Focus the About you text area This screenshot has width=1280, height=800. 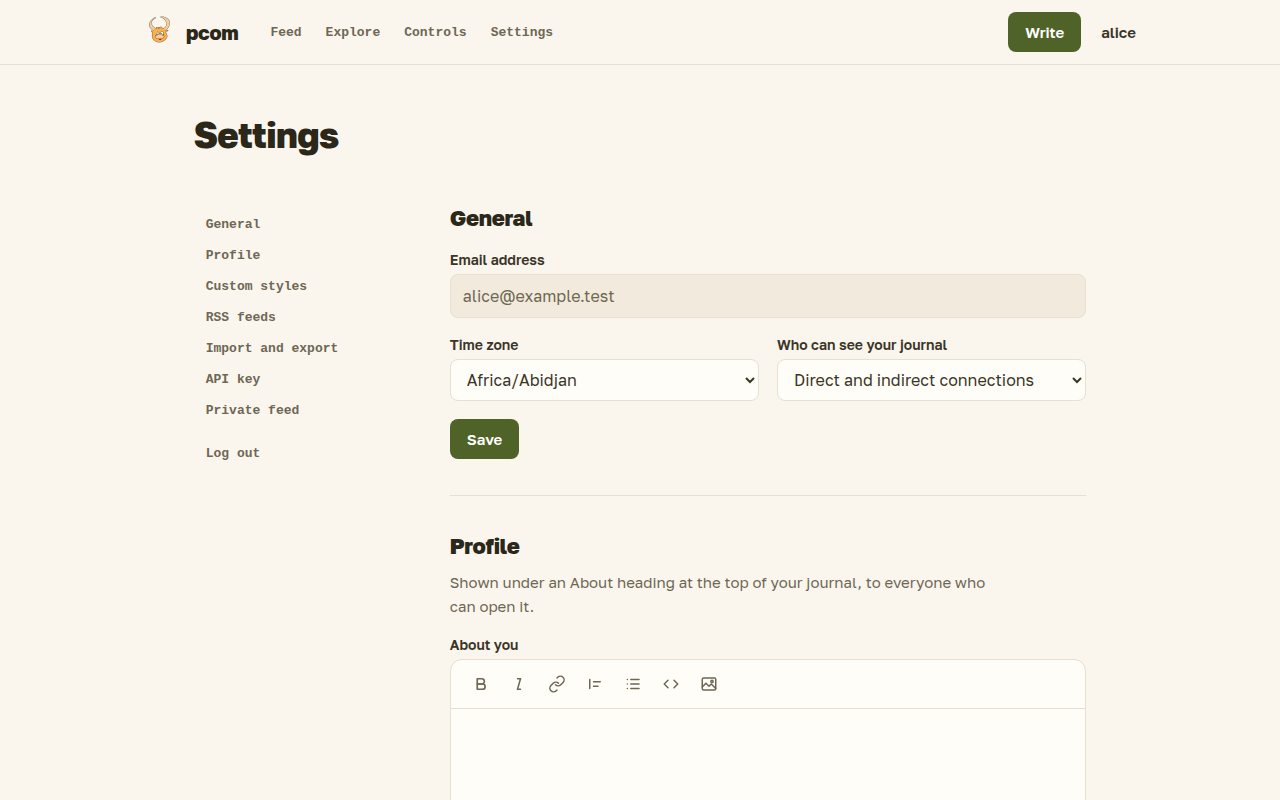(x=768, y=754)
